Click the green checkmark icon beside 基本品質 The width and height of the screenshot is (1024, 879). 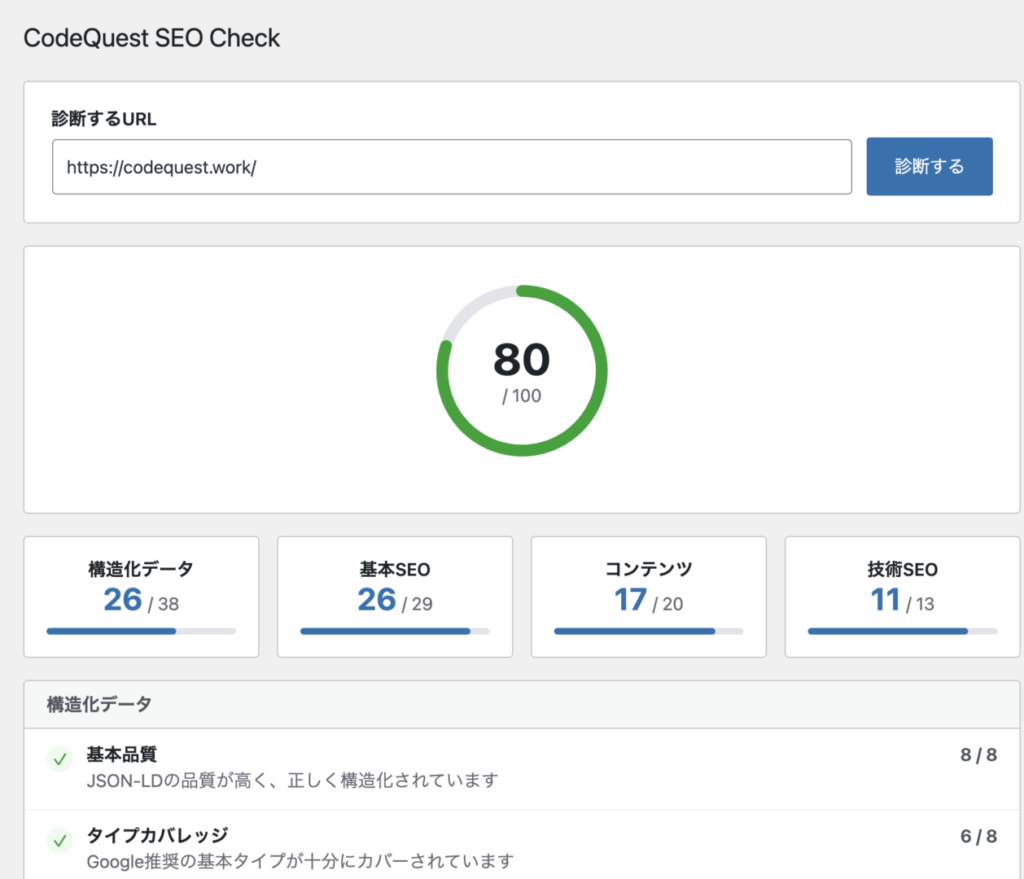tap(60, 760)
